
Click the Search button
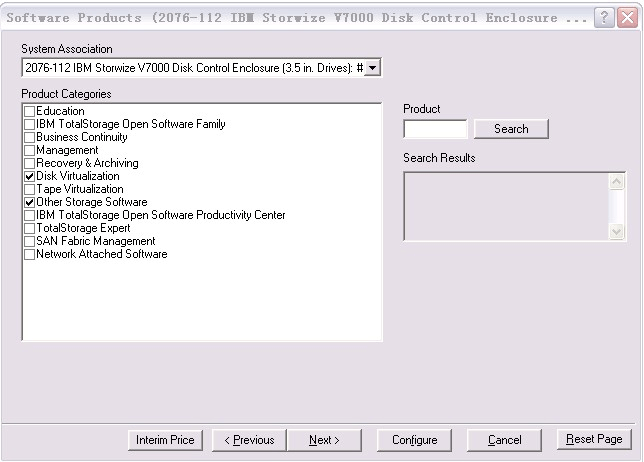point(511,129)
